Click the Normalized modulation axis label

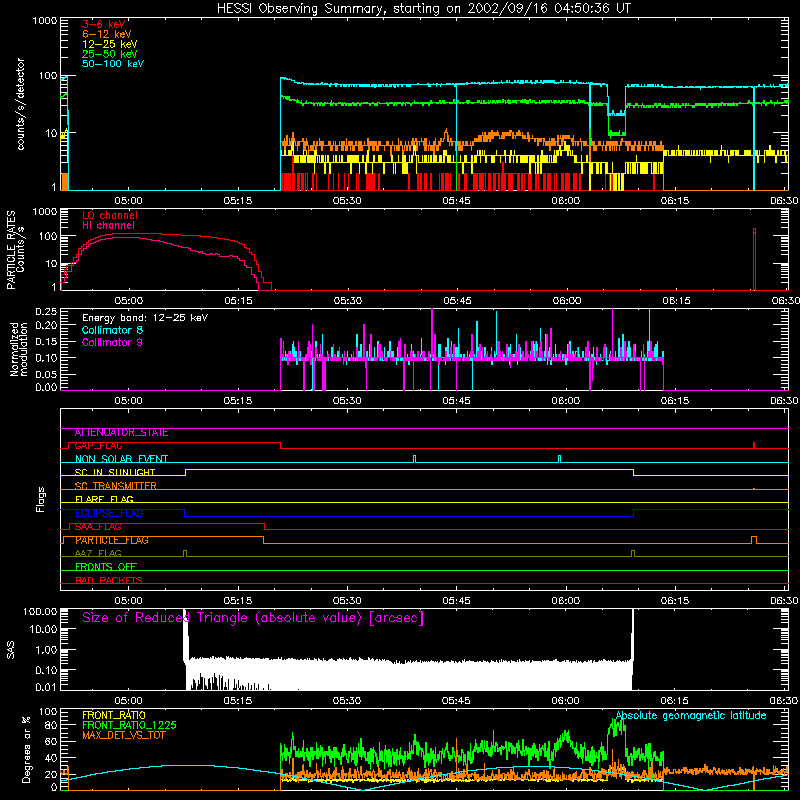pyautogui.click(x=19, y=349)
